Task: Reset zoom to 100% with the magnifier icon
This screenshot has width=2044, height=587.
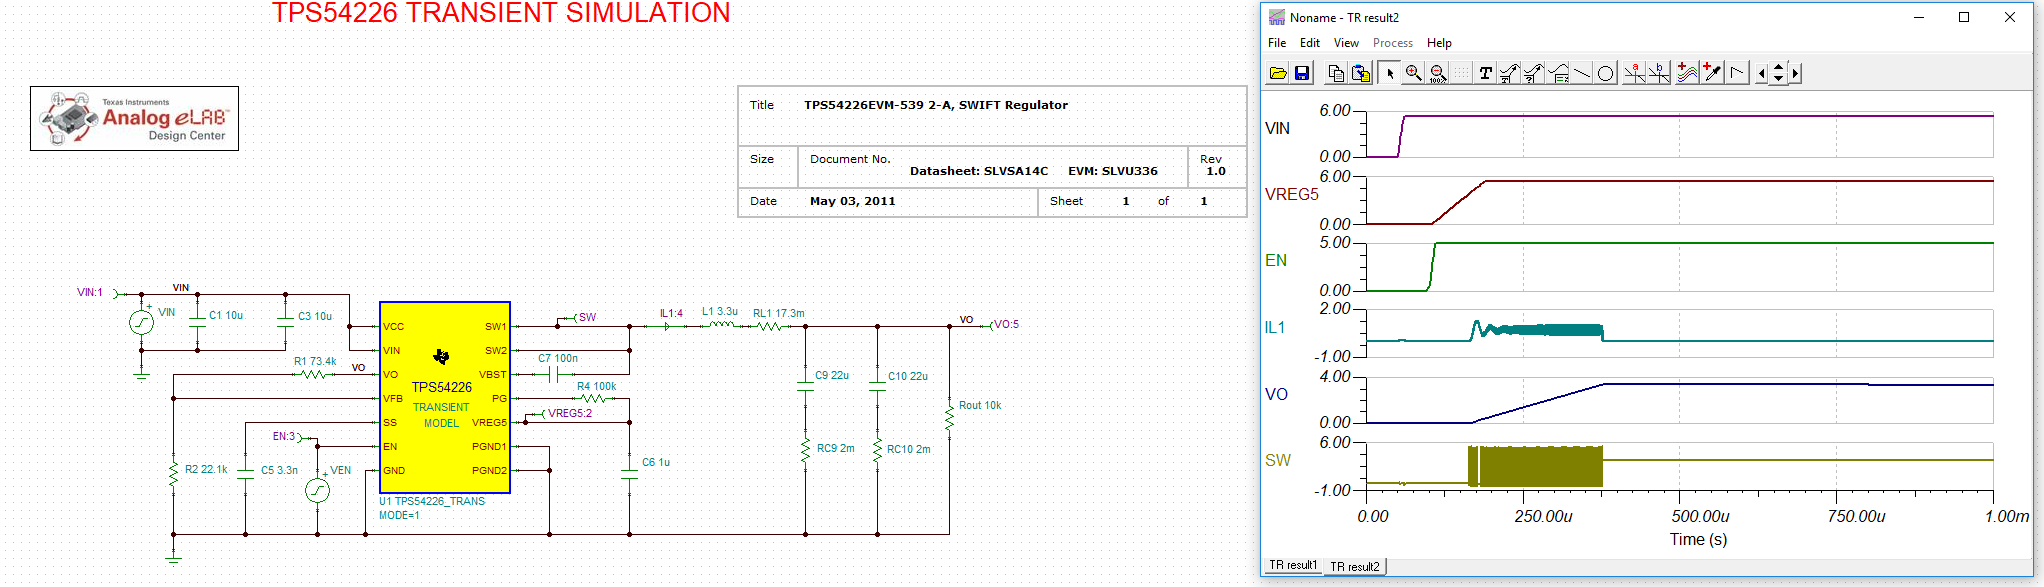Action: (x=1437, y=73)
